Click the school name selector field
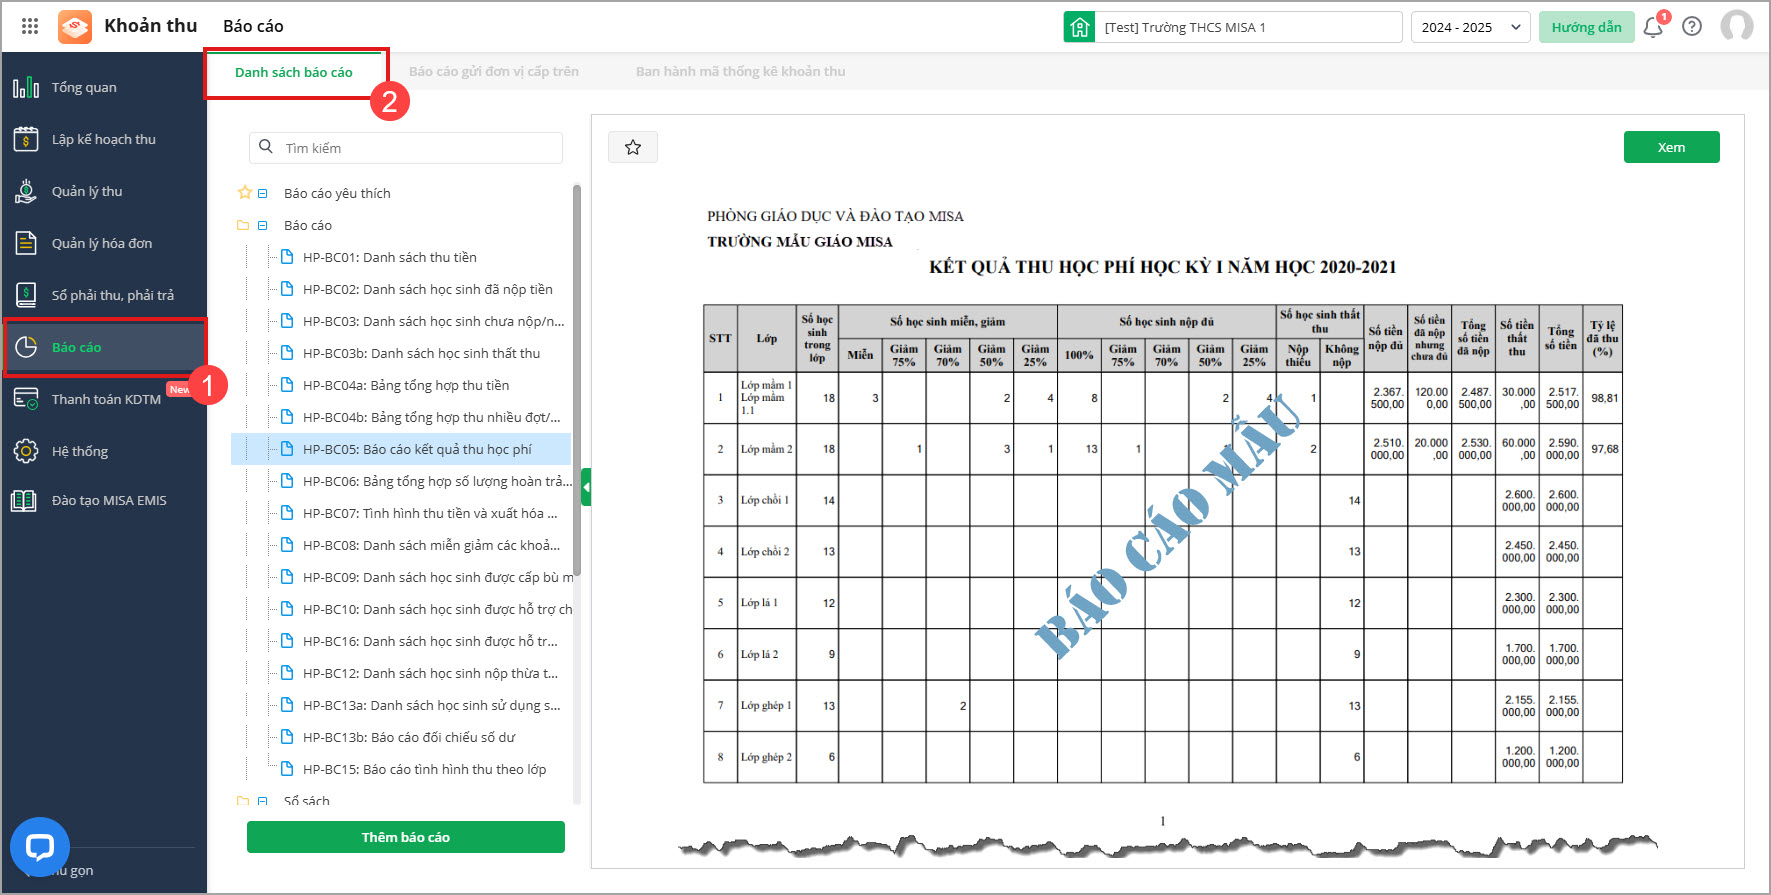Image resolution: width=1771 pixels, height=895 pixels. pyautogui.click(x=1249, y=27)
